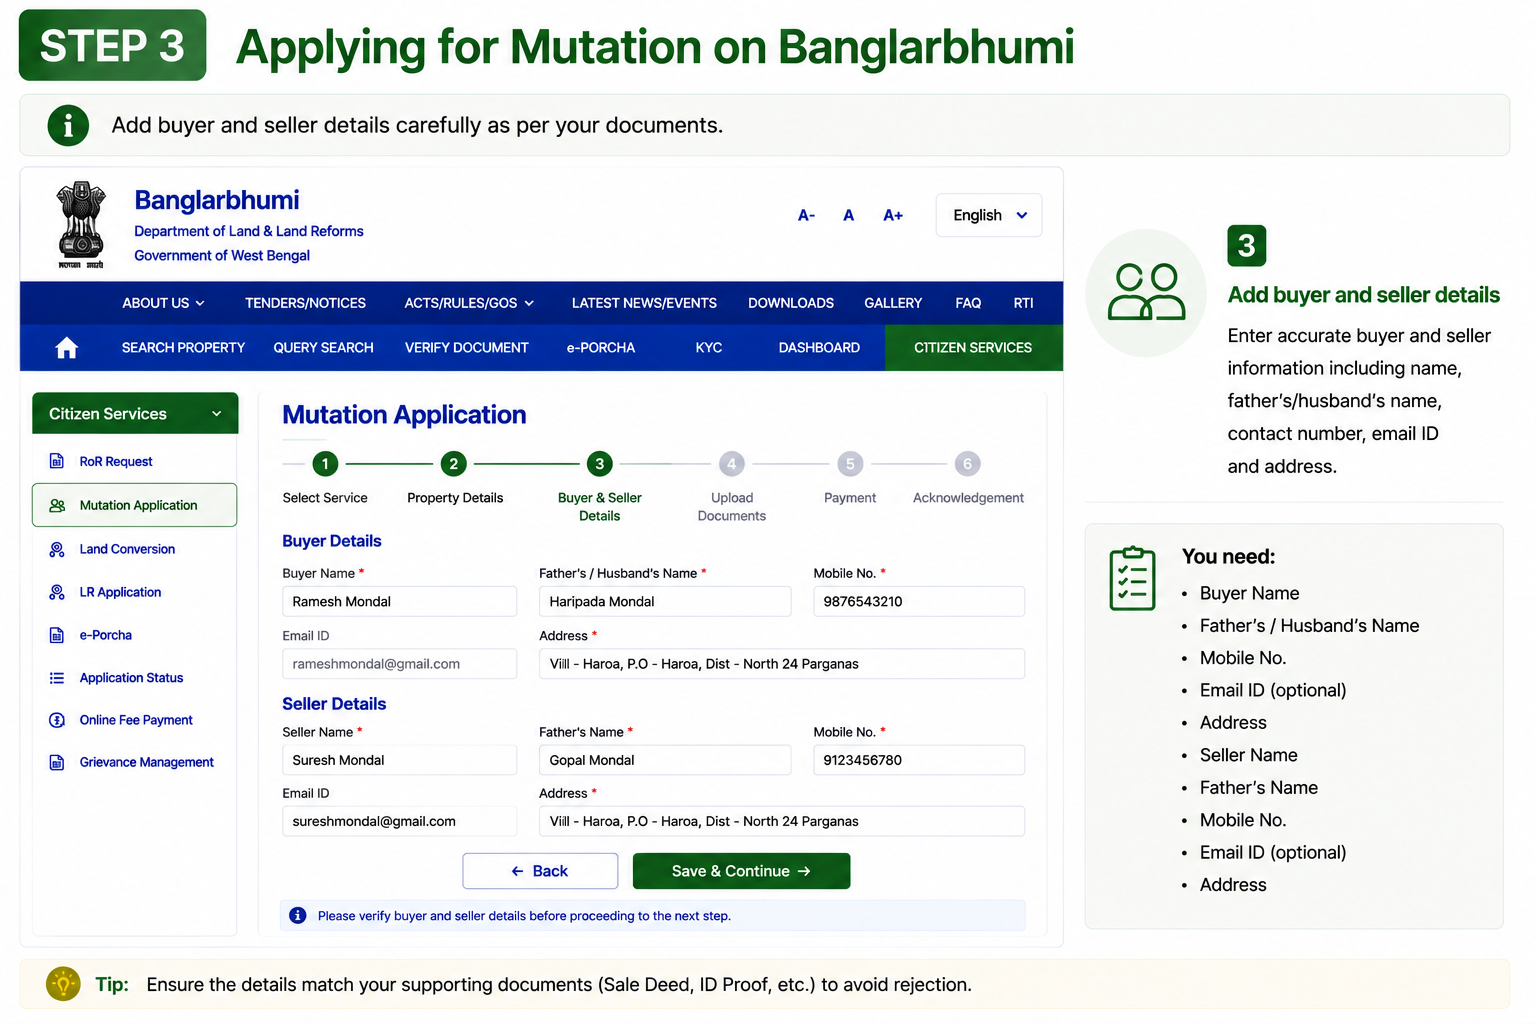The image size is (1536, 1024).
Task: Go to DASHBOARD navigation tab
Action: [819, 348]
